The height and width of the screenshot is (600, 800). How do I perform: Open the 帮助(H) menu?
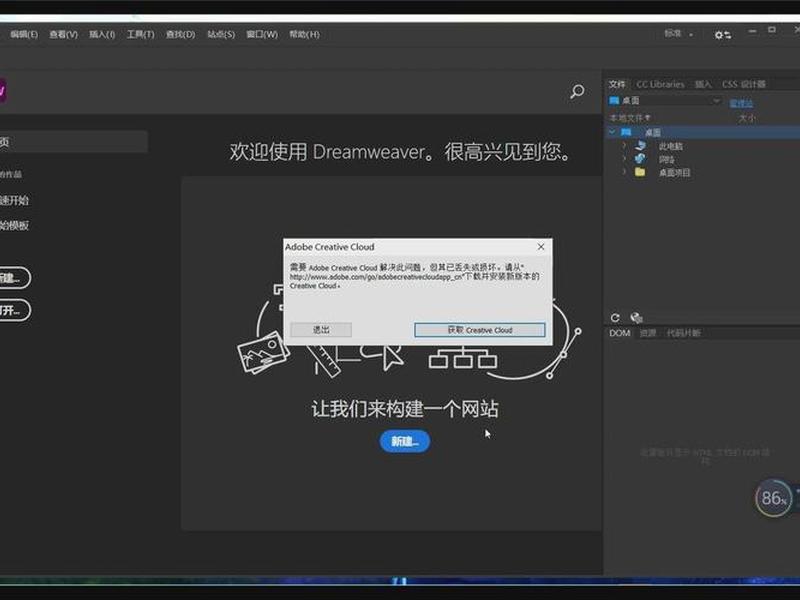[x=304, y=34]
